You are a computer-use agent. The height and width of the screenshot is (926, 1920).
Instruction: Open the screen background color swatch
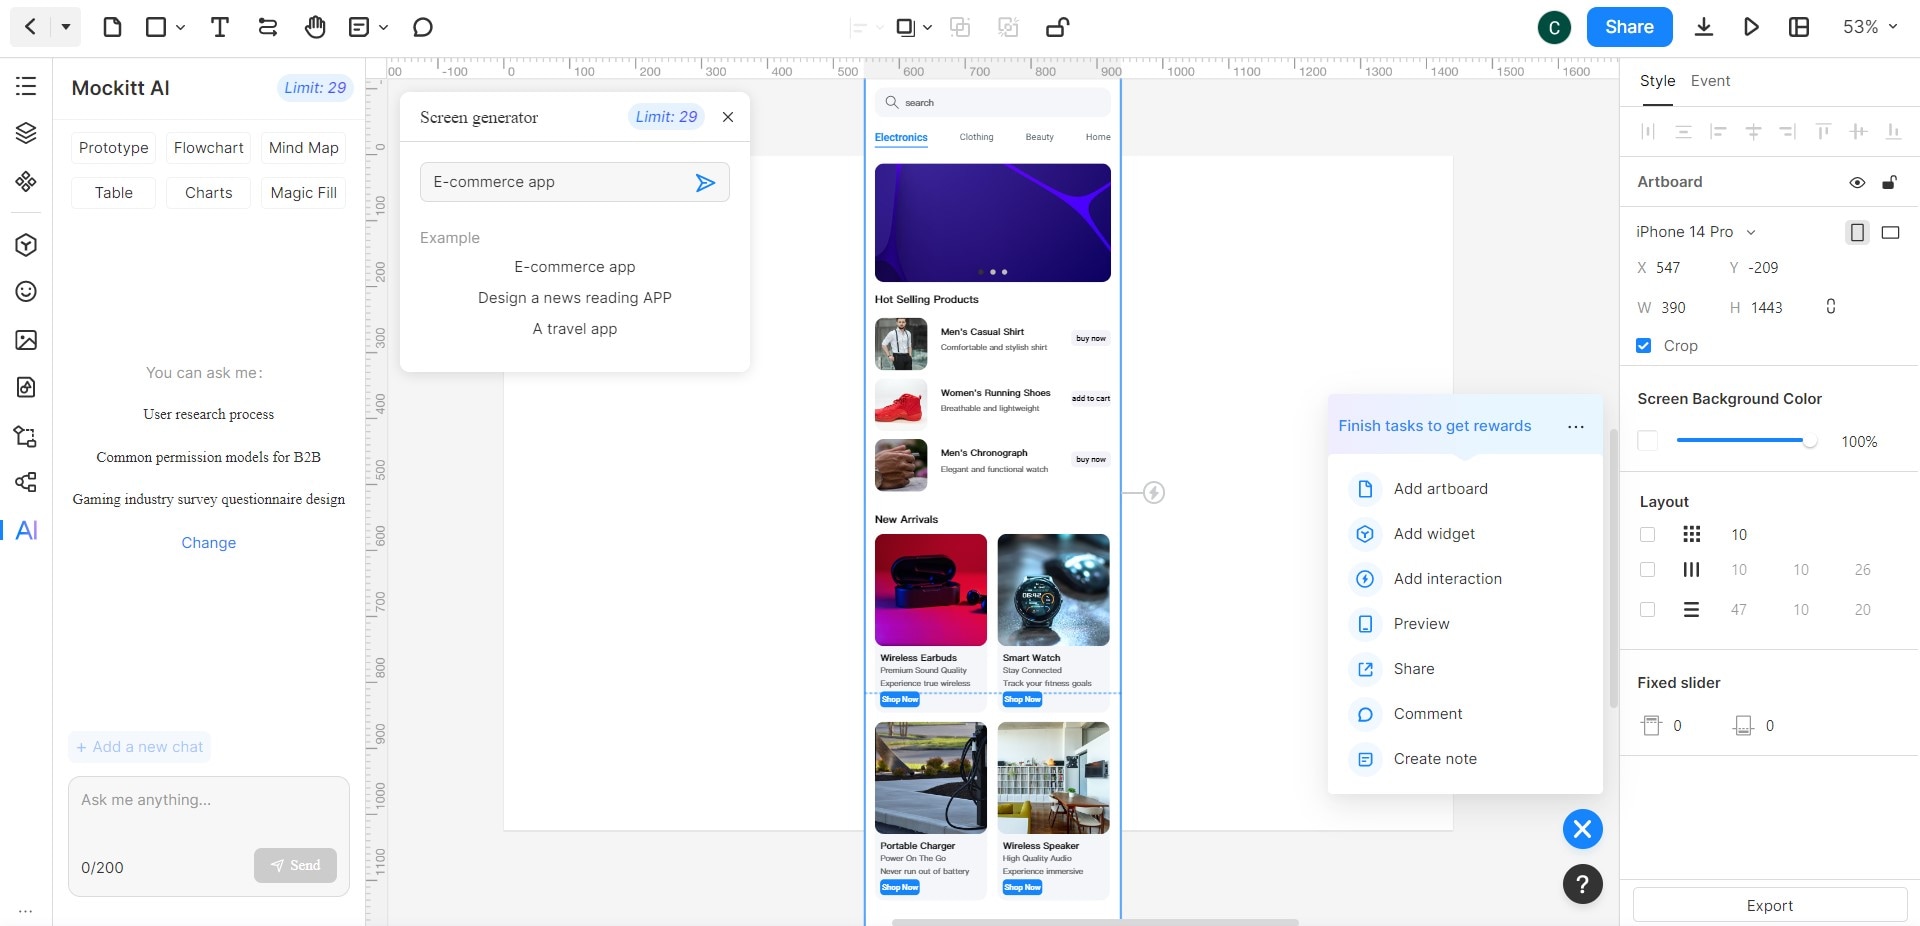1648,441
